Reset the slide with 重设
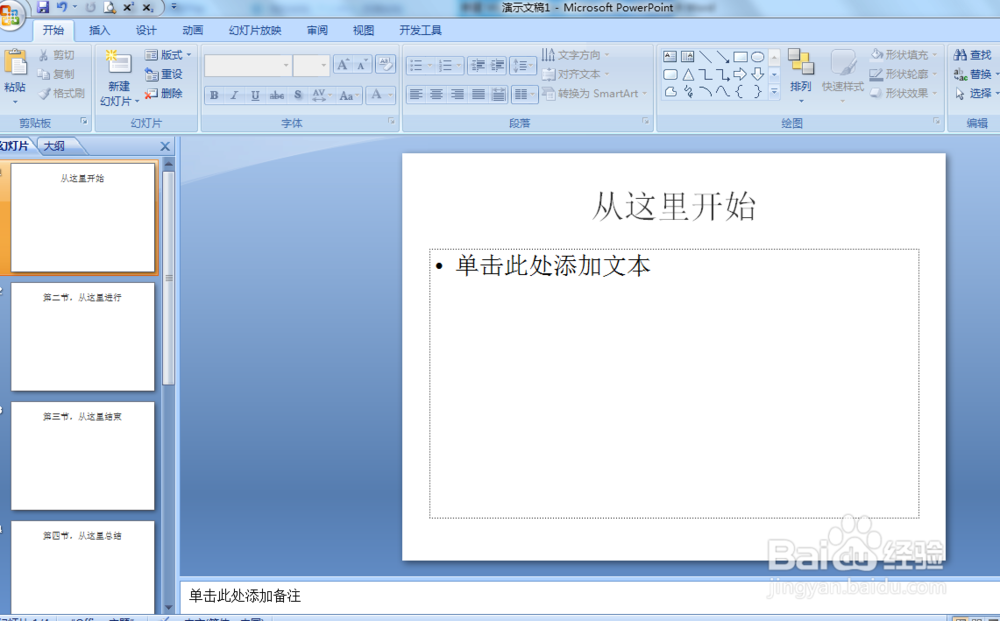1000x621 pixels. coord(164,74)
